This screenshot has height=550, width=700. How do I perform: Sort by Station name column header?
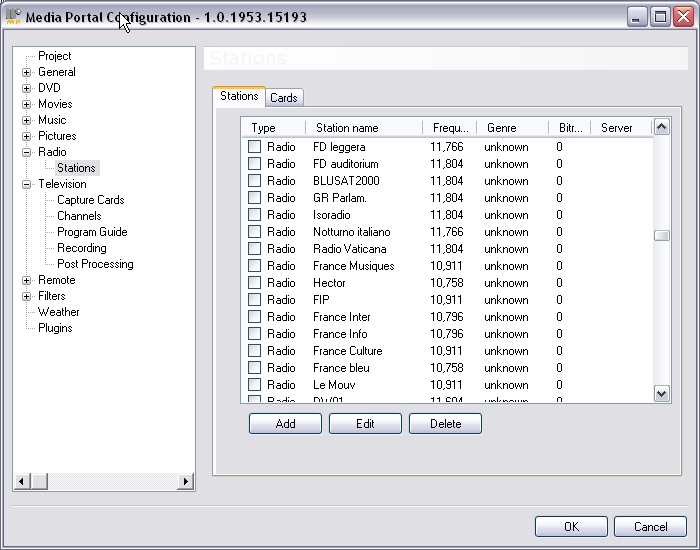364,128
